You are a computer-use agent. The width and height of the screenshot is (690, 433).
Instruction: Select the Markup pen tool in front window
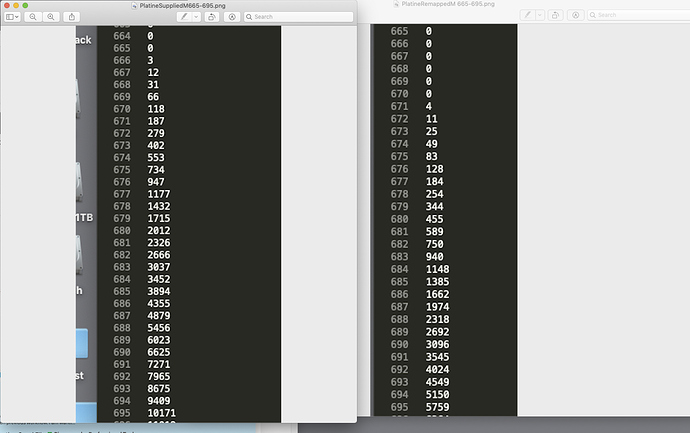click(183, 17)
